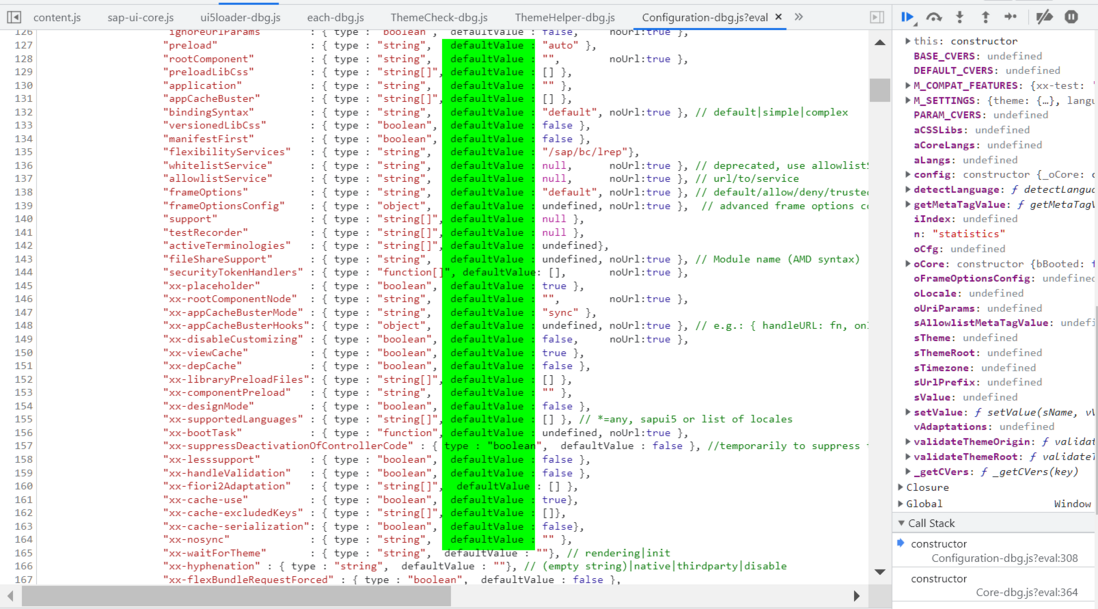Set breakpoint on line number 144
The image size is (1098, 609).
(x=24, y=272)
